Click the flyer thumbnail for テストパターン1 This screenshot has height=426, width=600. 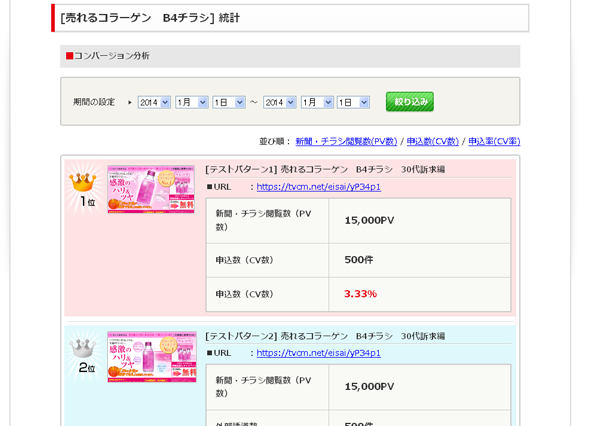(x=151, y=189)
